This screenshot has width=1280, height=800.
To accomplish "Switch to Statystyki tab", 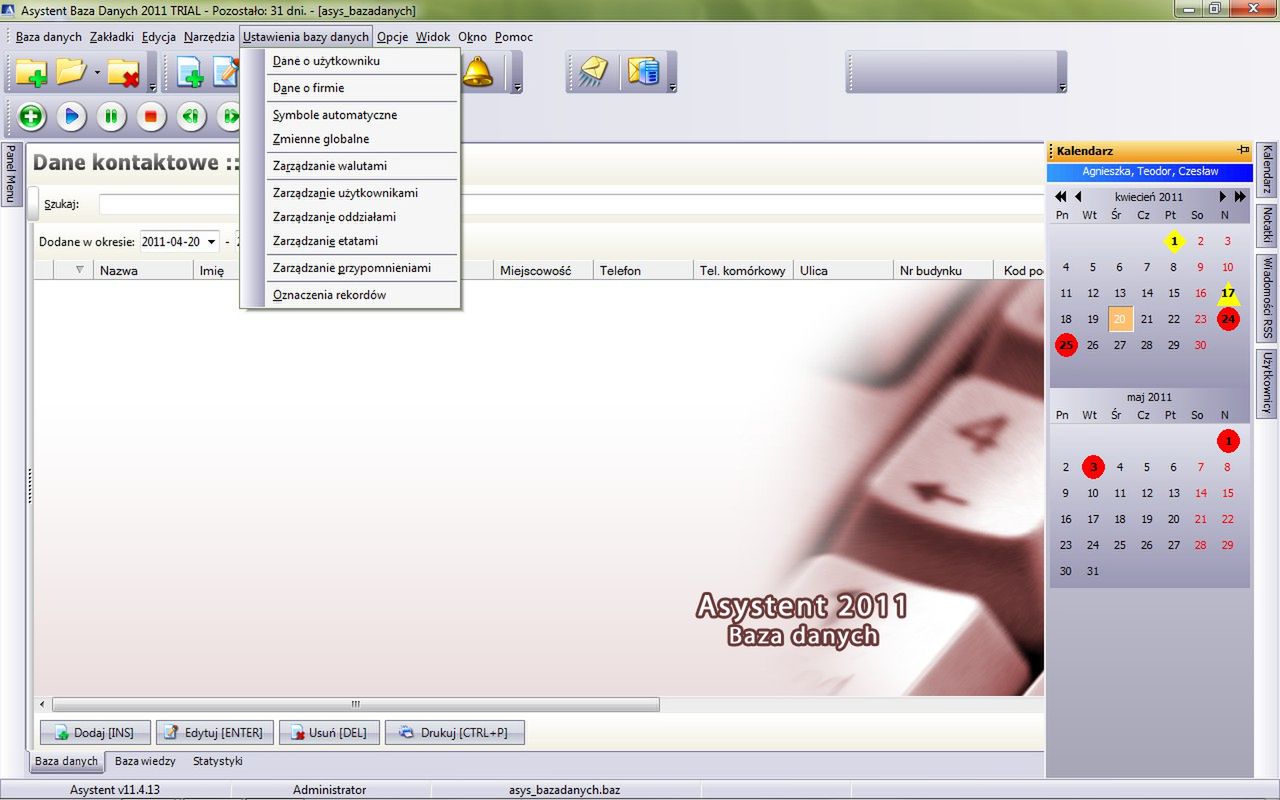I will click(218, 761).
